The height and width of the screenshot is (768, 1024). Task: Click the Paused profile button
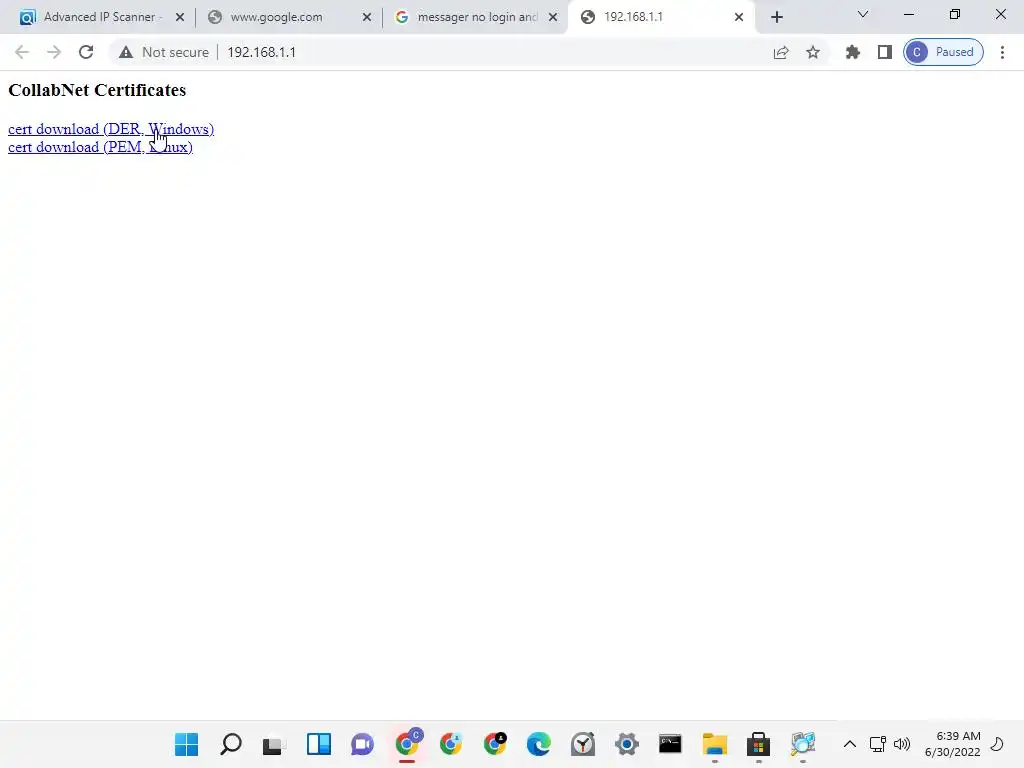943,52
